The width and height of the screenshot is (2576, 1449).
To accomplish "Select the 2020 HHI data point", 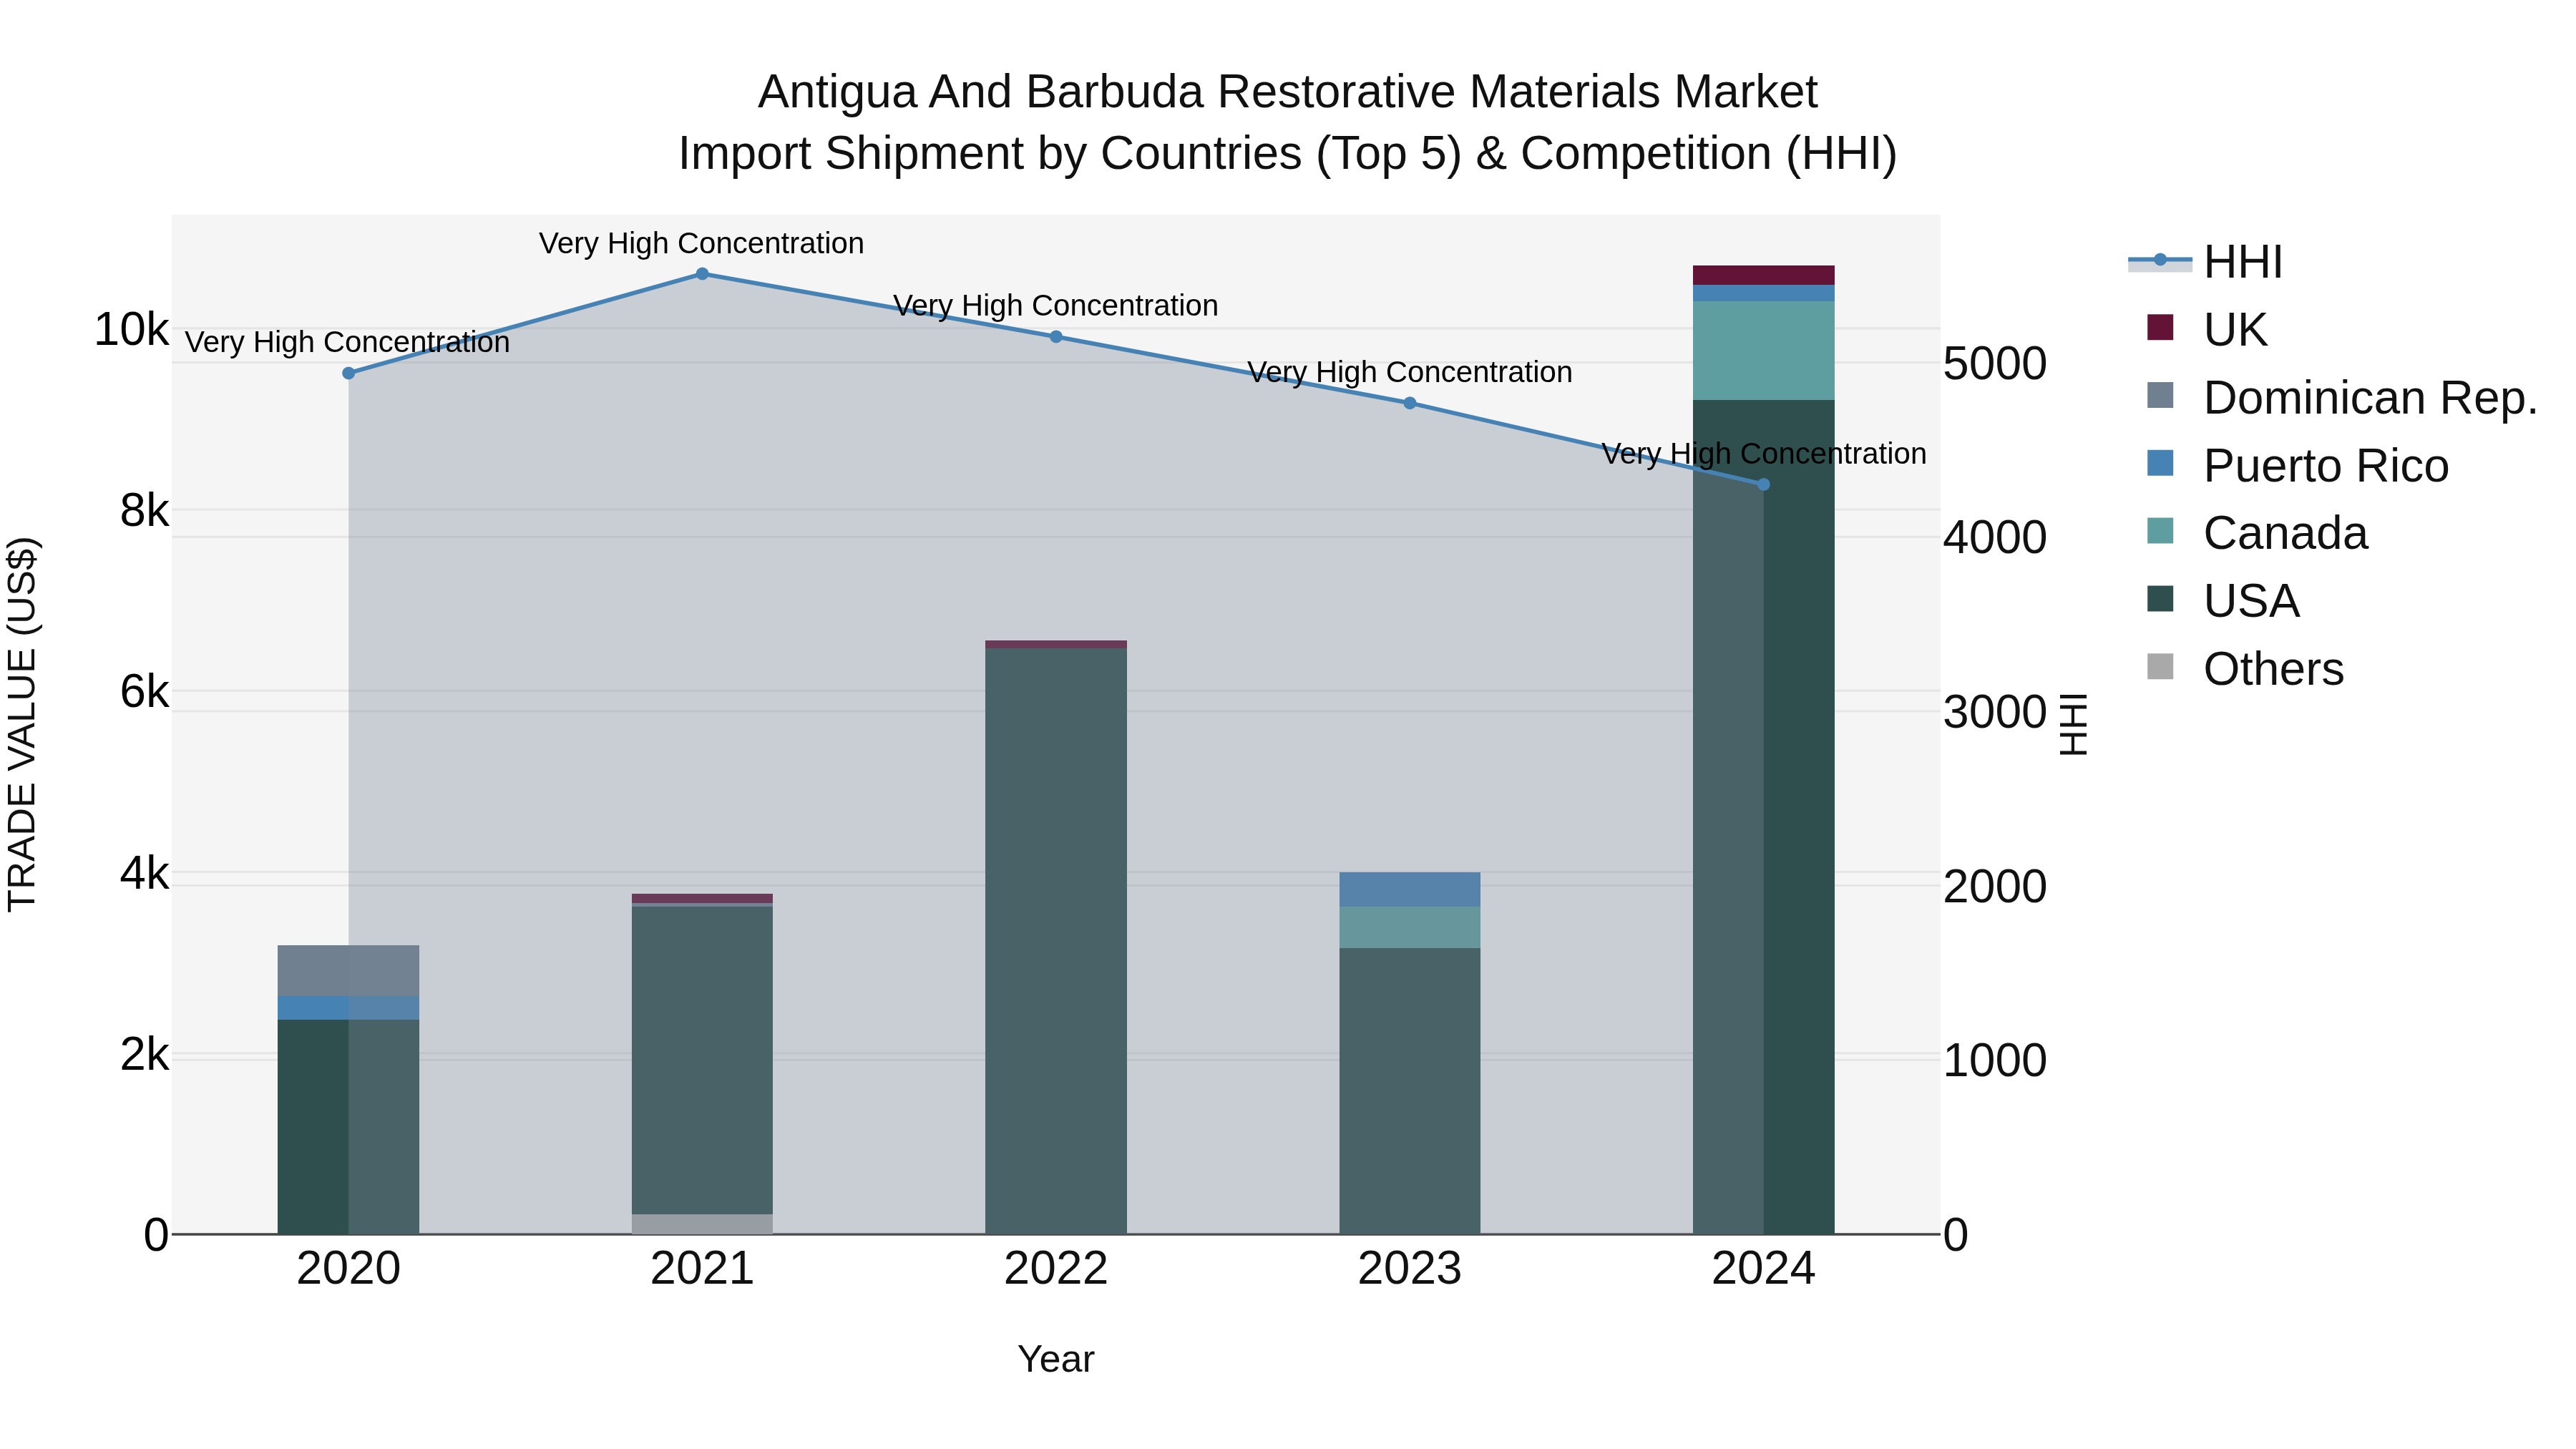I will click(x=349, y=373).
